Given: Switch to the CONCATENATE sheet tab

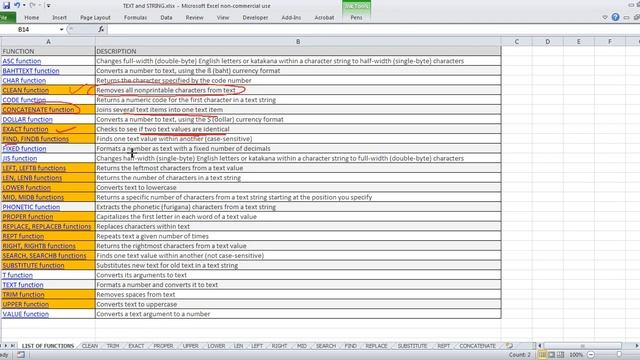Looking at the screenshot, I should pos(477,346).
